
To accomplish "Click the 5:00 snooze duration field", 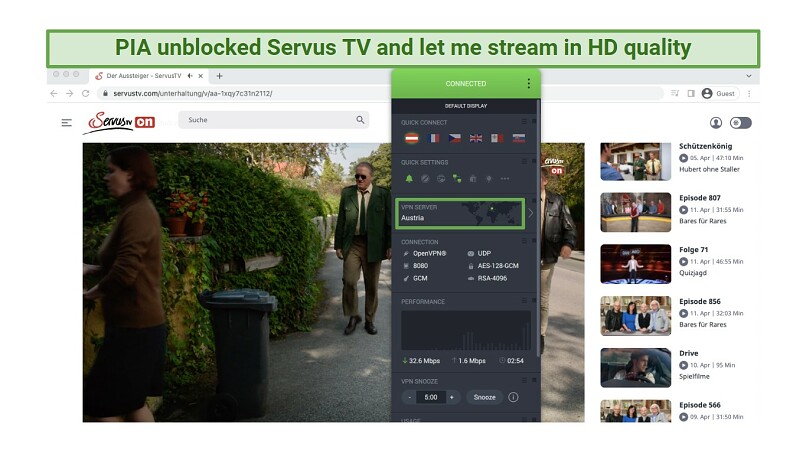I will [x=431, y=397].
